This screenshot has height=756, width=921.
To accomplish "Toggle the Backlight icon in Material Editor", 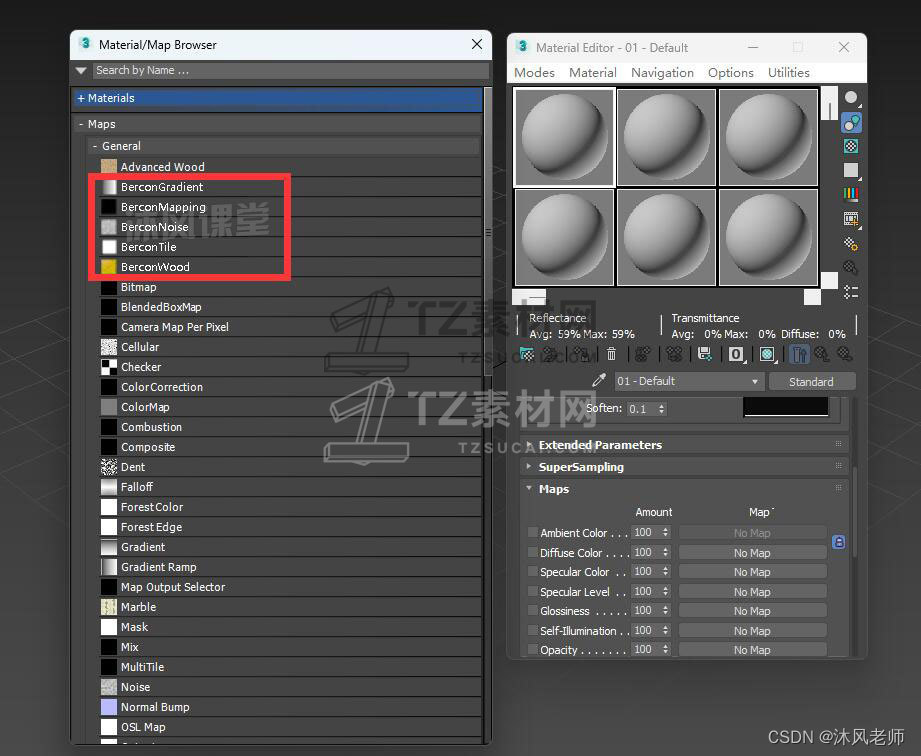I will click(851, 123).
